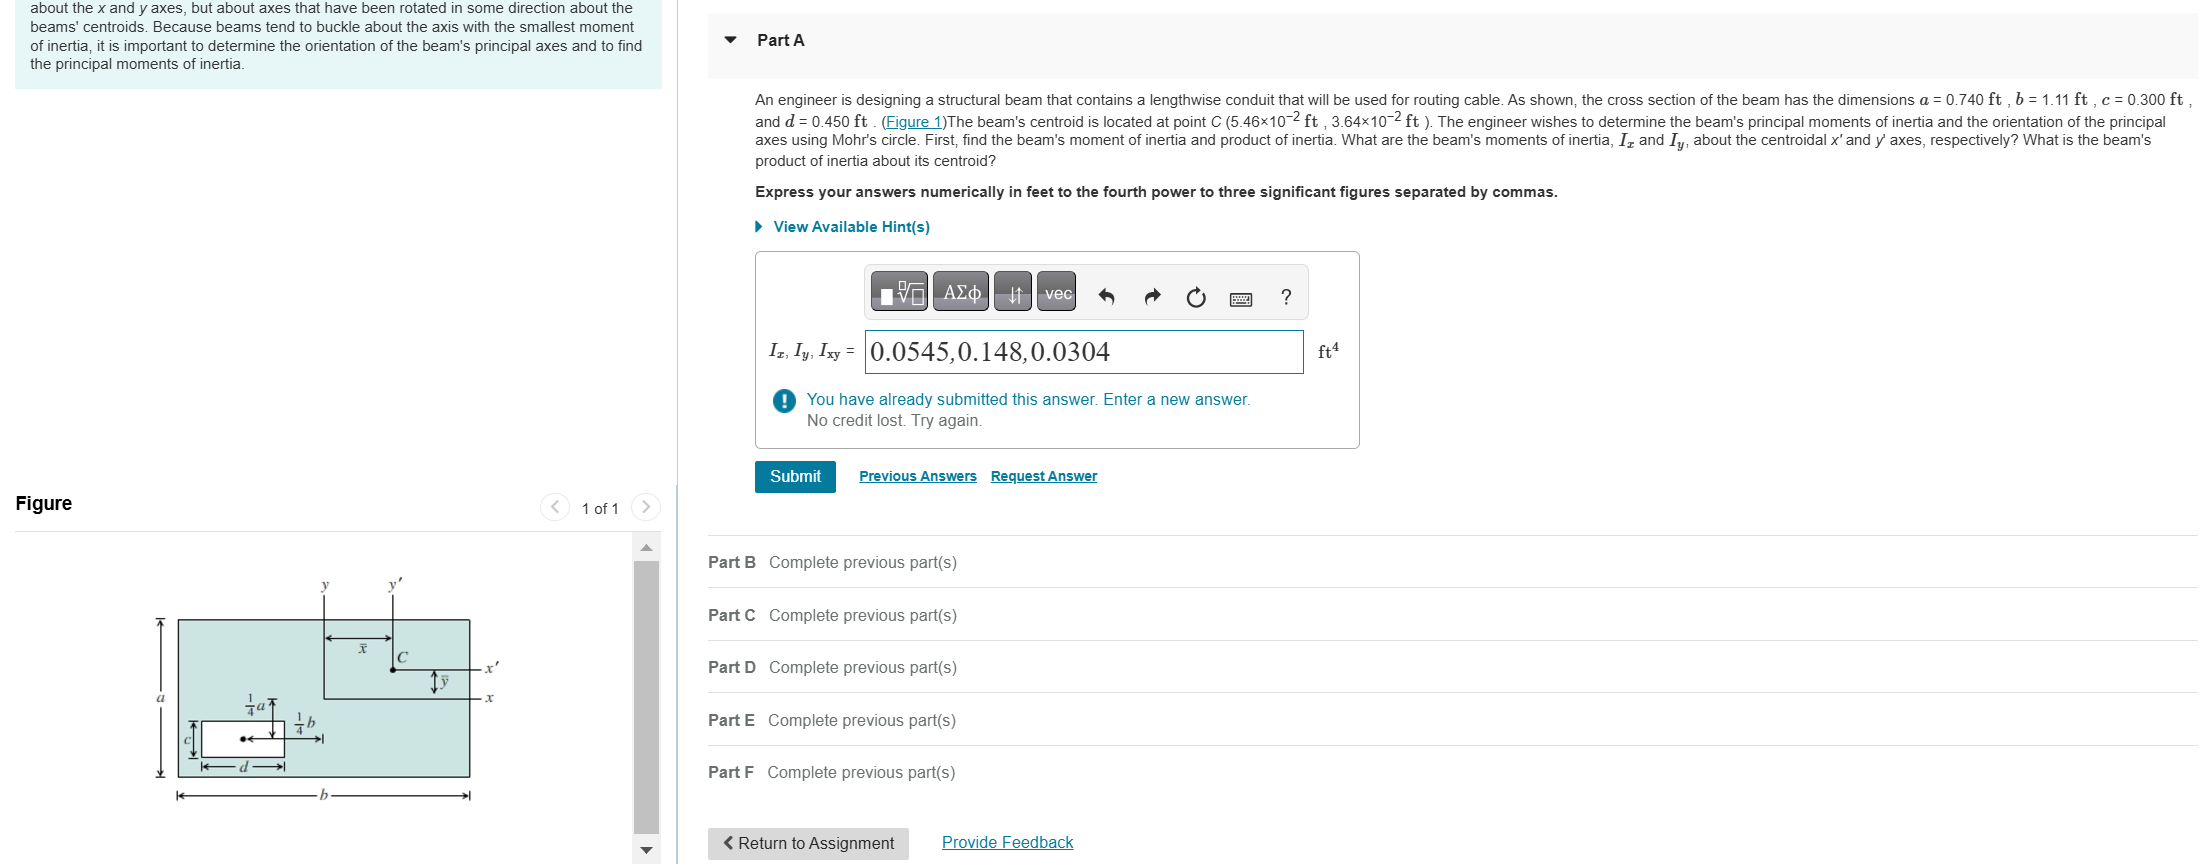This screenshot has width=2210, height=864.
Task: Collapse the Part A section
Action: pos(731,40)
